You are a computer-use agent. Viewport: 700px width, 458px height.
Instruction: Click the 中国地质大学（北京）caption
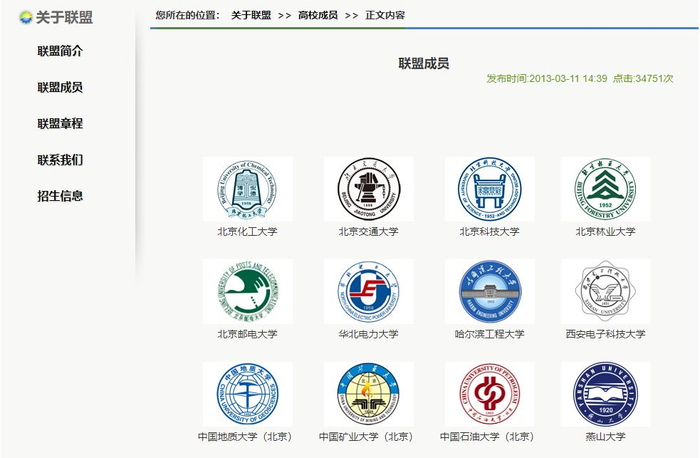click(246, 437)
